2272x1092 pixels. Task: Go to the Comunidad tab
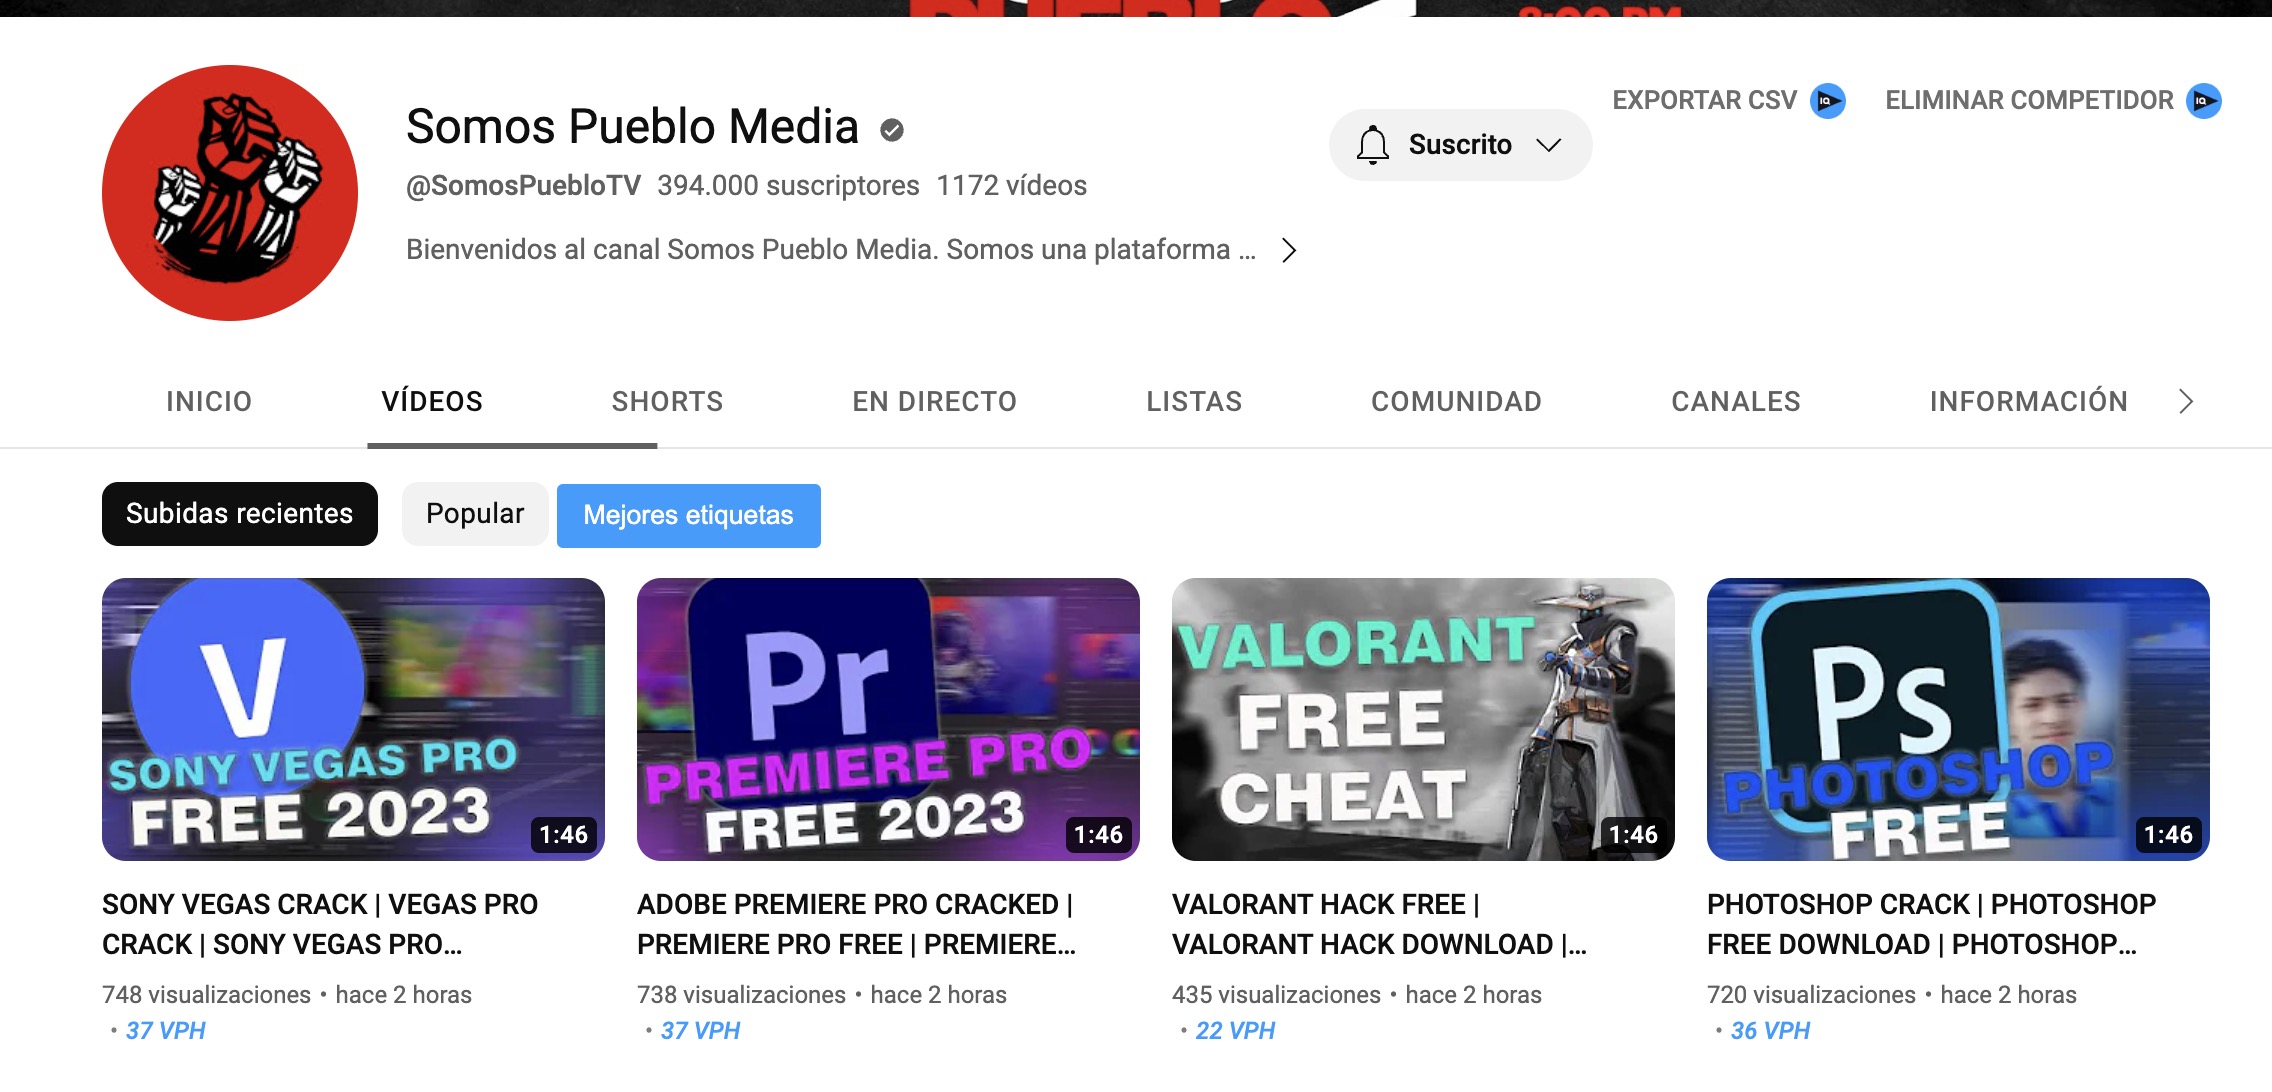point(1456,402)
